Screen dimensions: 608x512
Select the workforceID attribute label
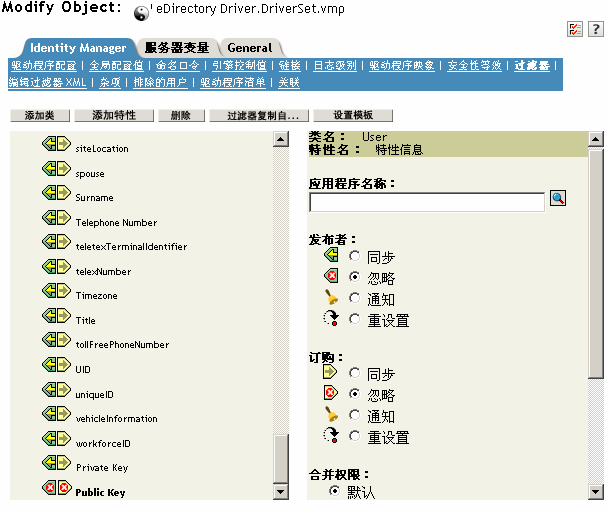point(103,443)
